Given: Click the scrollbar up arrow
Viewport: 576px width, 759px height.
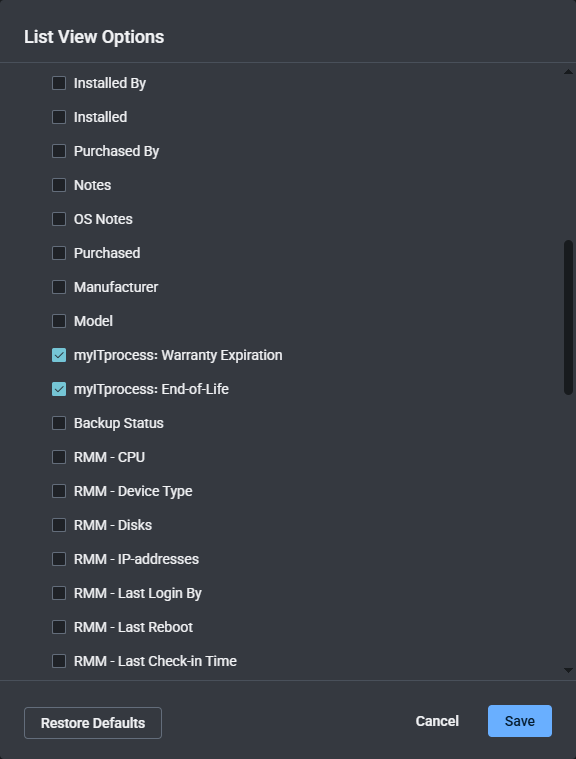Looking at the screenshot, I should click(568, 72).
